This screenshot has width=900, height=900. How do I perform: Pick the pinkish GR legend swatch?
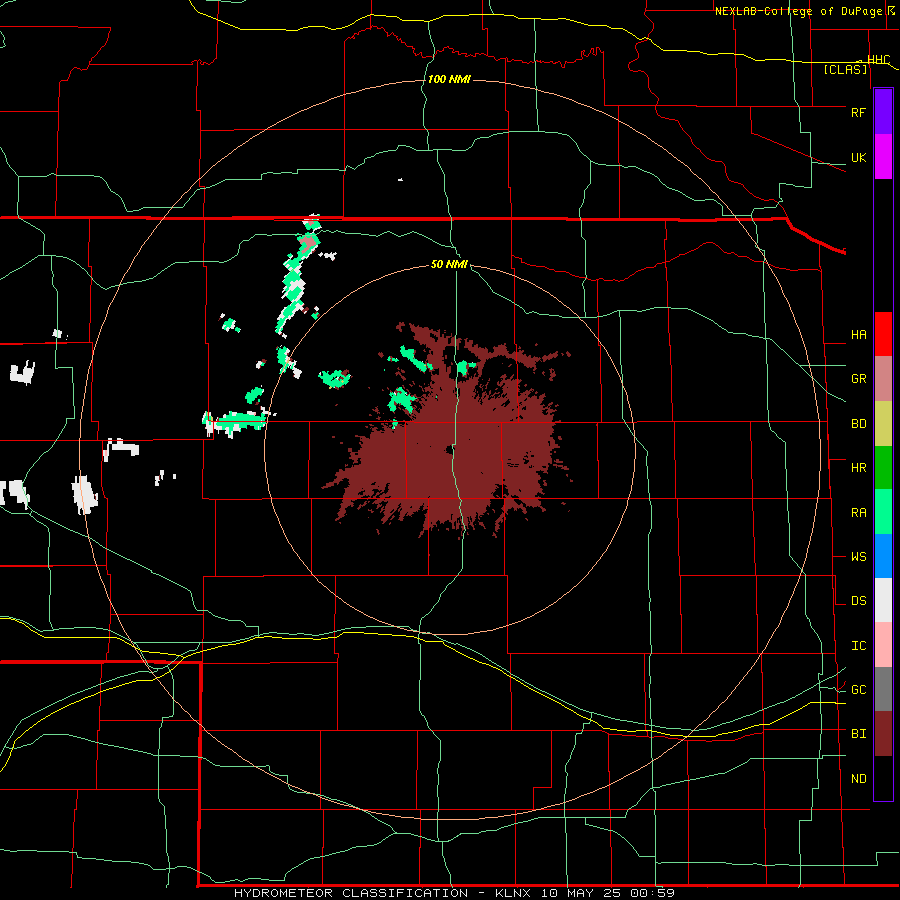[883, 378]
